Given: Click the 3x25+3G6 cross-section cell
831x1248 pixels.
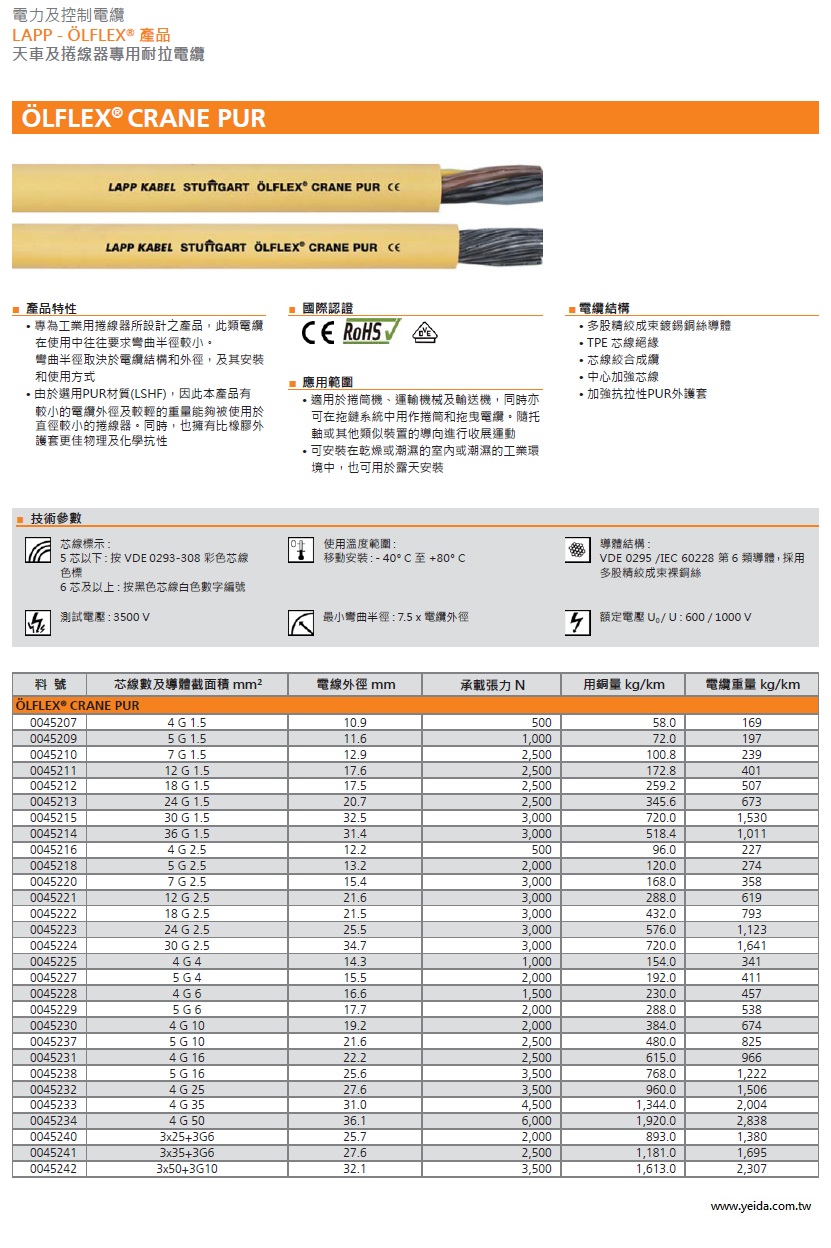Looking at the screenshot, I should pos(187,1137).
